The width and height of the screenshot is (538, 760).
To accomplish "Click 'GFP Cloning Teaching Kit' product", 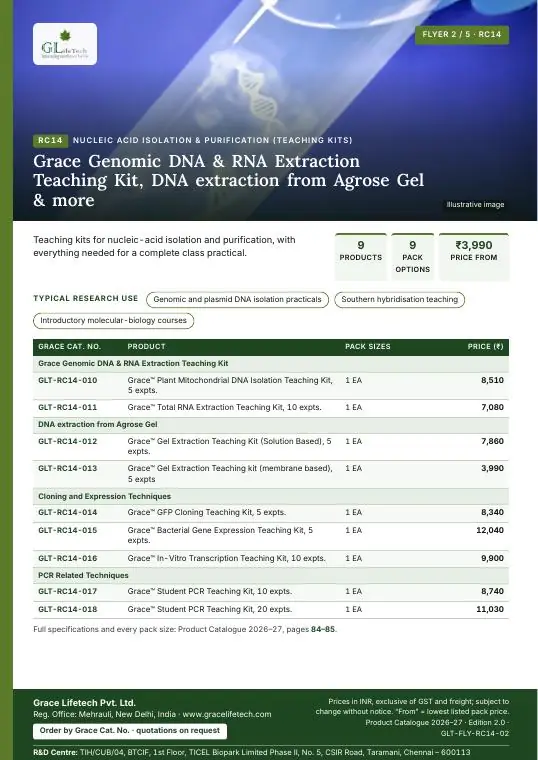I will point(206,513).
